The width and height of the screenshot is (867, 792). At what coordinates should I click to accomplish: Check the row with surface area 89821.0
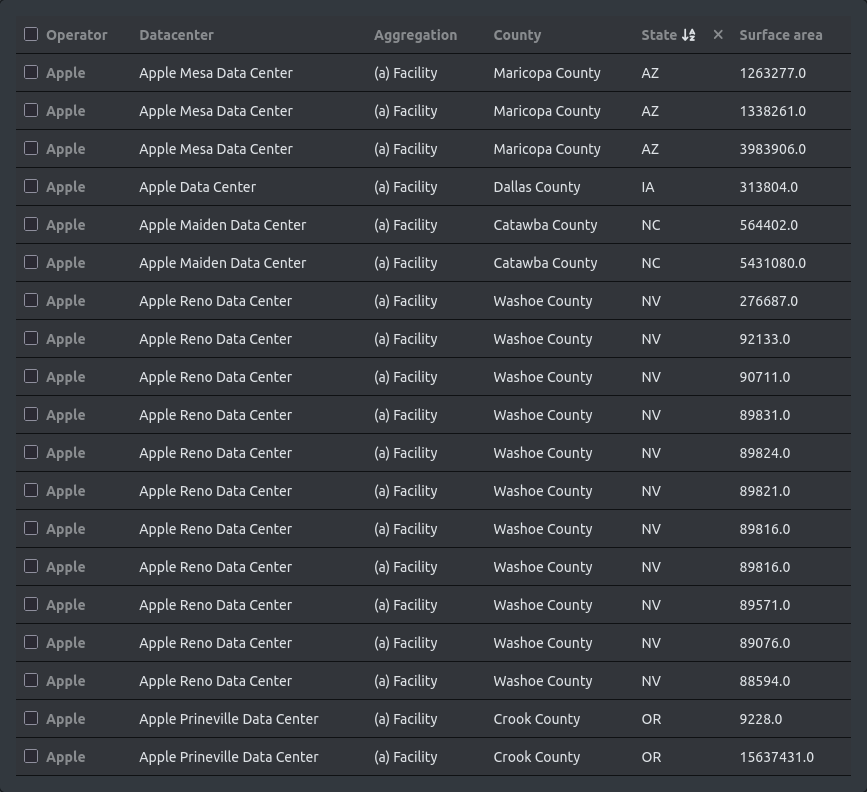pyautogui.click(x=31, y=491)
